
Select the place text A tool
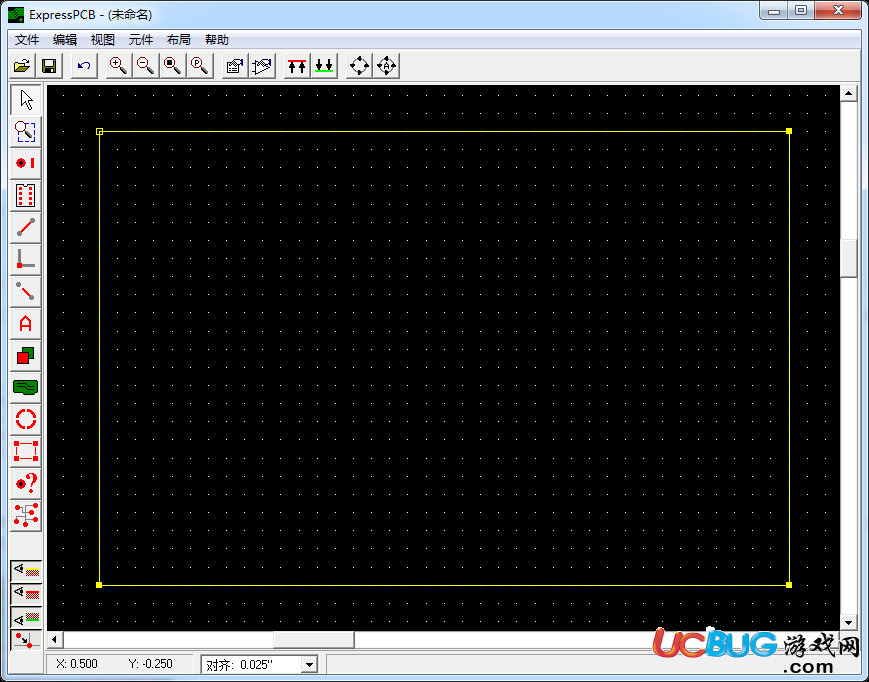[x=25, y=324]
